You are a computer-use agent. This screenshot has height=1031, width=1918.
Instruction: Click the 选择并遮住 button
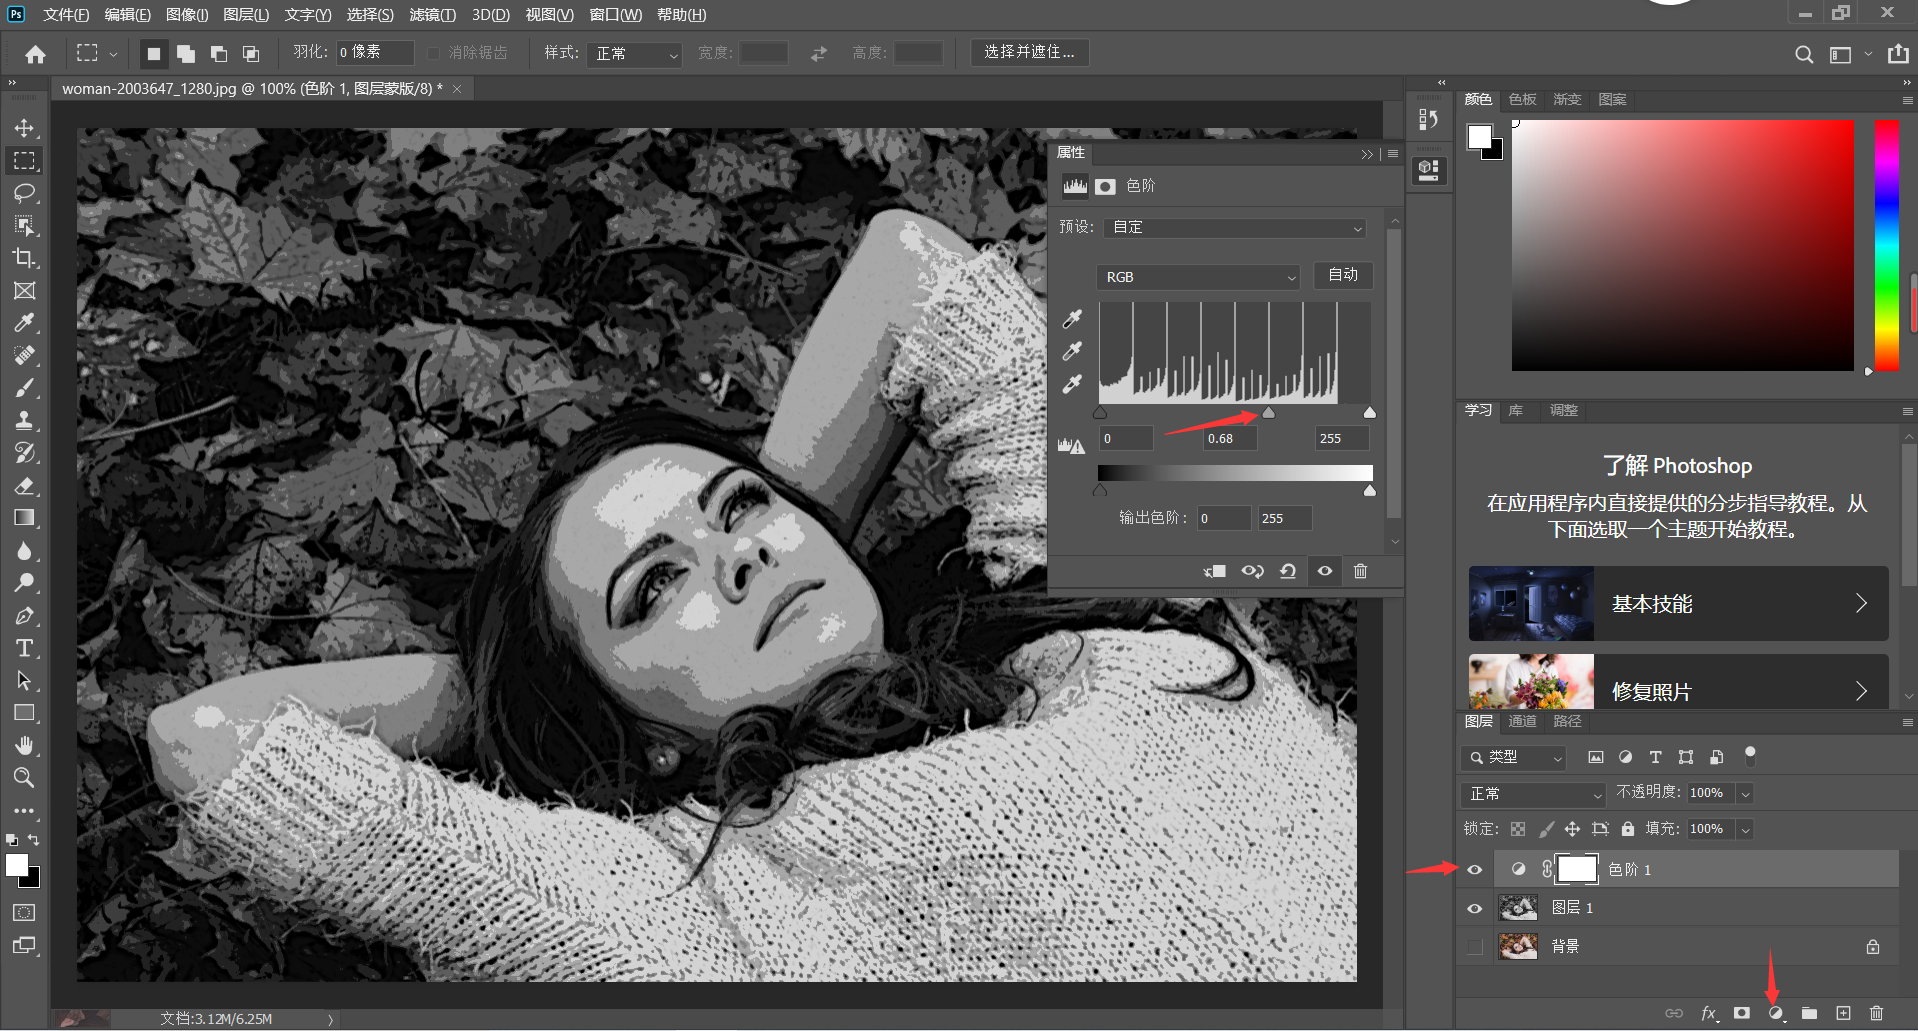click(1029, 52)
